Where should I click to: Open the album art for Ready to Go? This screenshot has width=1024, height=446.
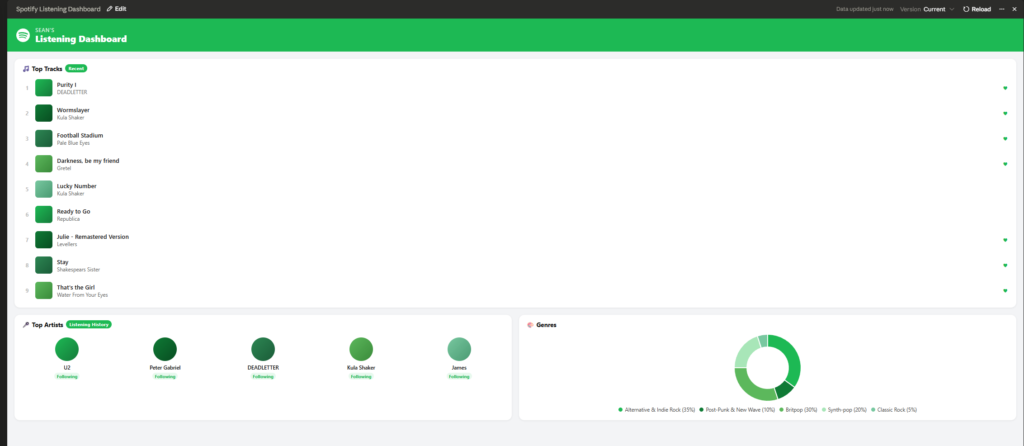(x=44, y=214)
